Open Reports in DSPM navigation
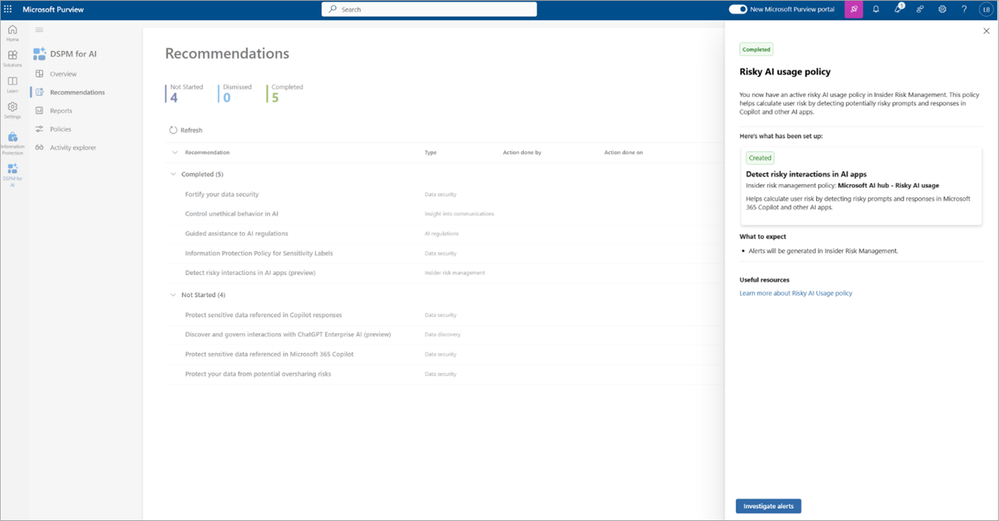 pyautogui.click(x=61, y=111)
